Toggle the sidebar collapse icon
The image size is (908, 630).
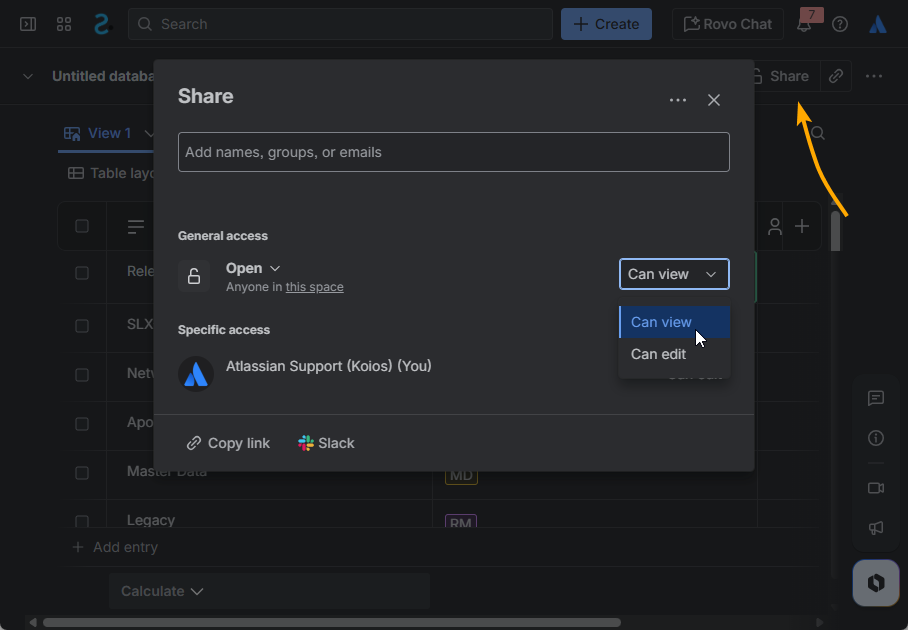click(28, 24)
